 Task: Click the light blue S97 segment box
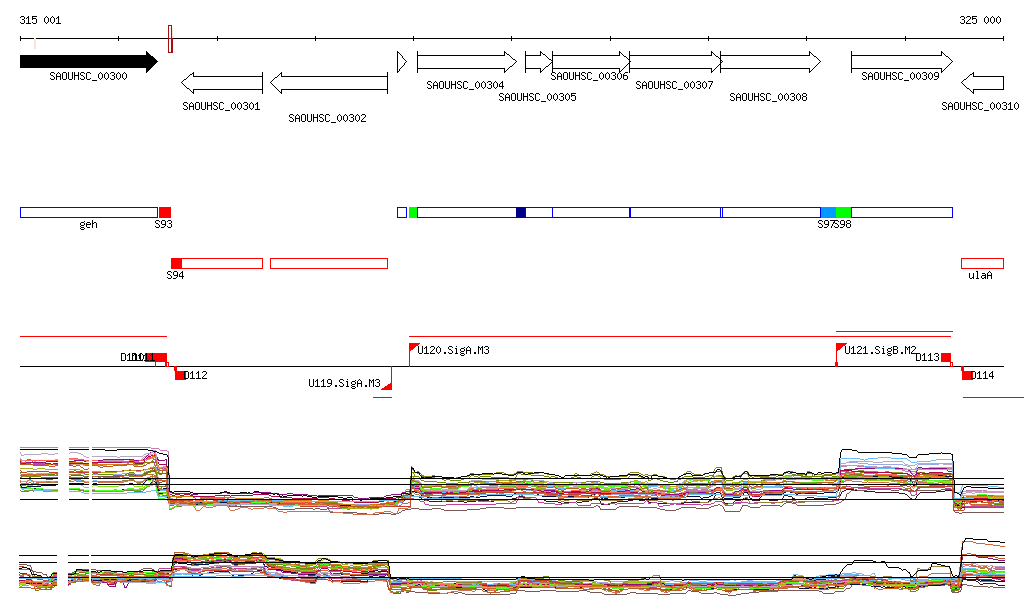coord(828,212)
